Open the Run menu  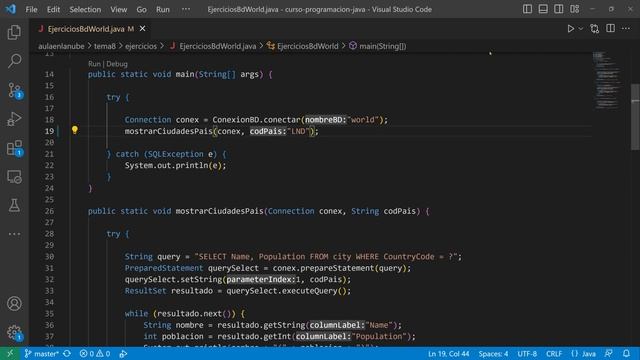(162, 9)
